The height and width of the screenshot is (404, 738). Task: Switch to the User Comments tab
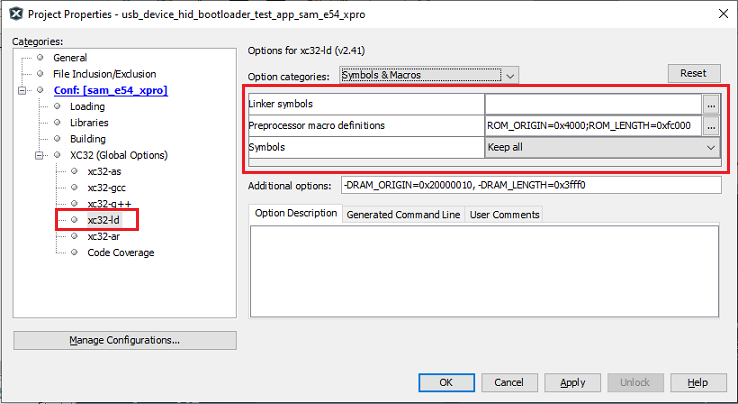(x=504, y=214)
